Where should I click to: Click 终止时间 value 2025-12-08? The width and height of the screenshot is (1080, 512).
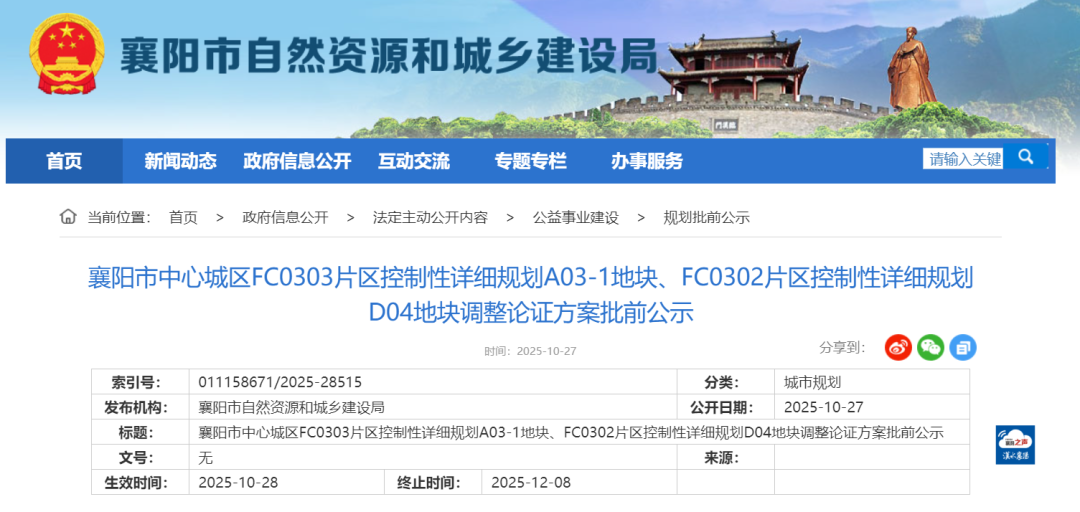[531, 482]
